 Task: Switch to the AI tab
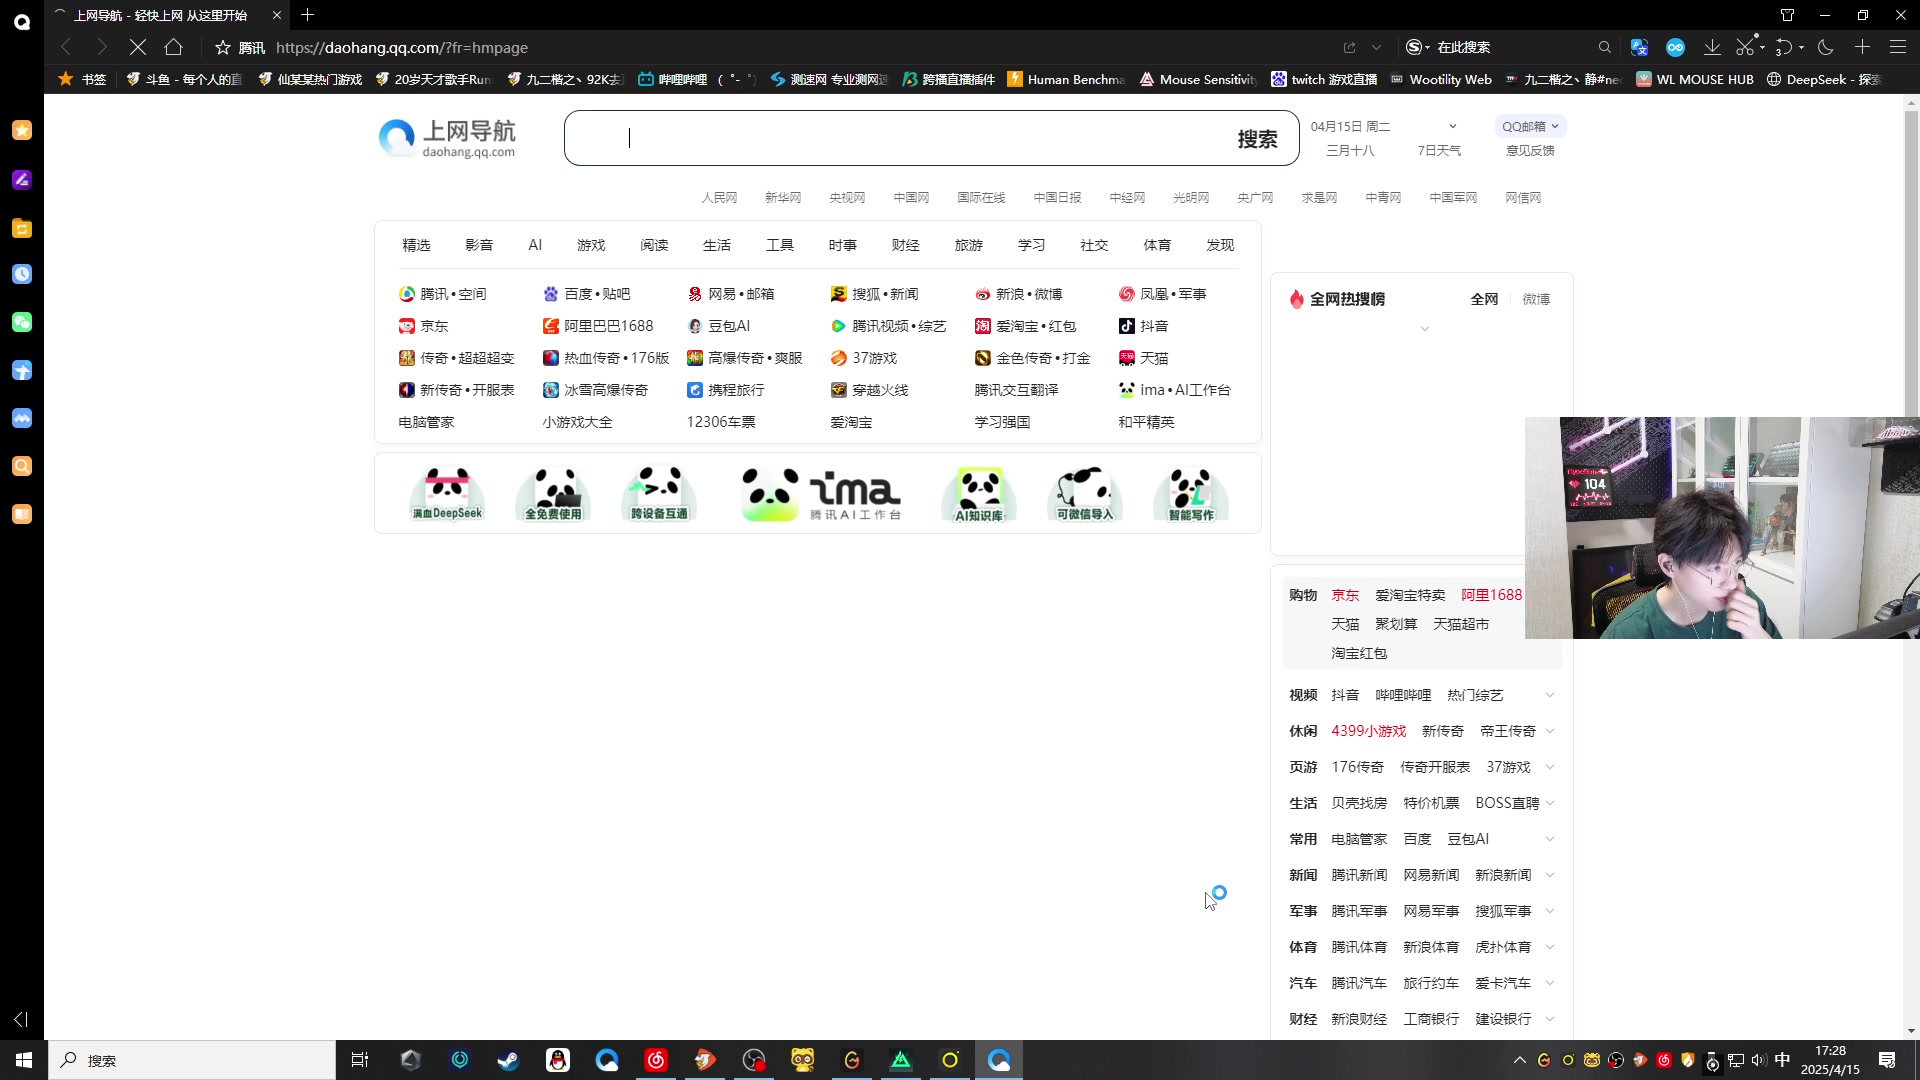(x=535, y=245)
